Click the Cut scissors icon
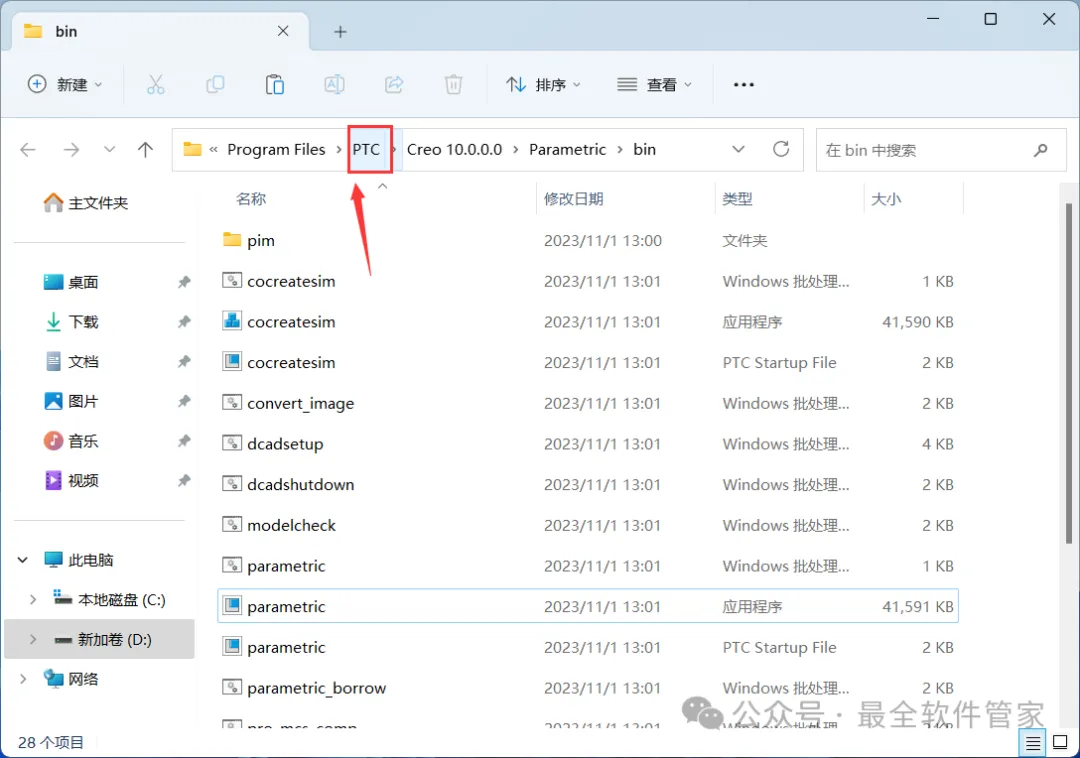Screen dimensions: 1080x758 pos(156,85)
